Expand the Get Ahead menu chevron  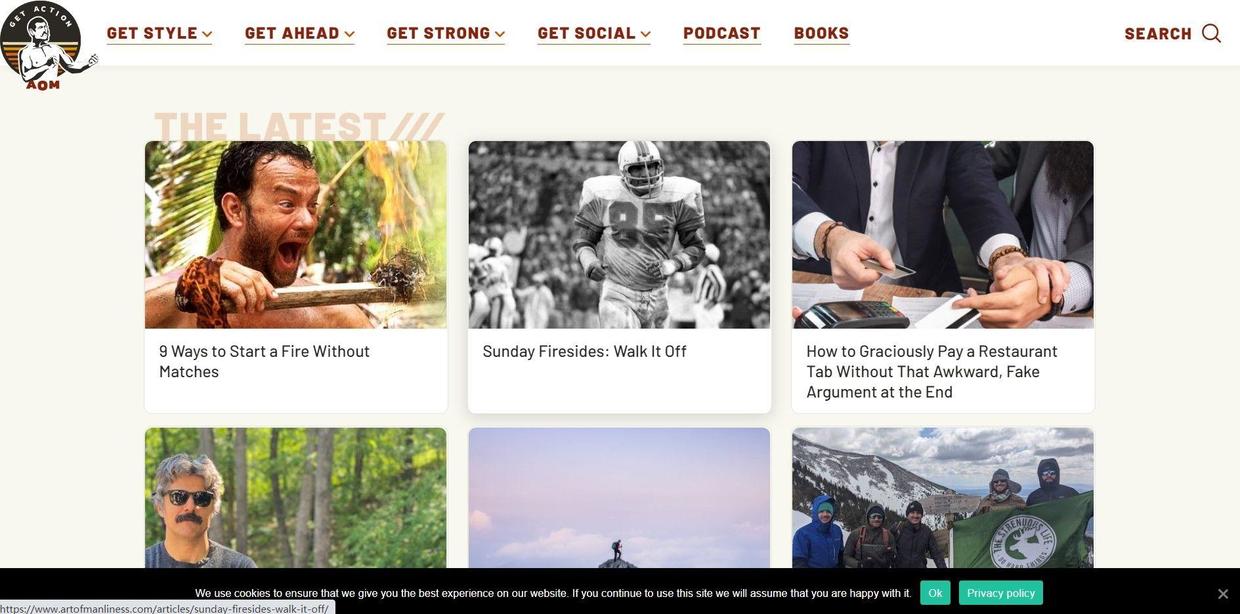349,34
